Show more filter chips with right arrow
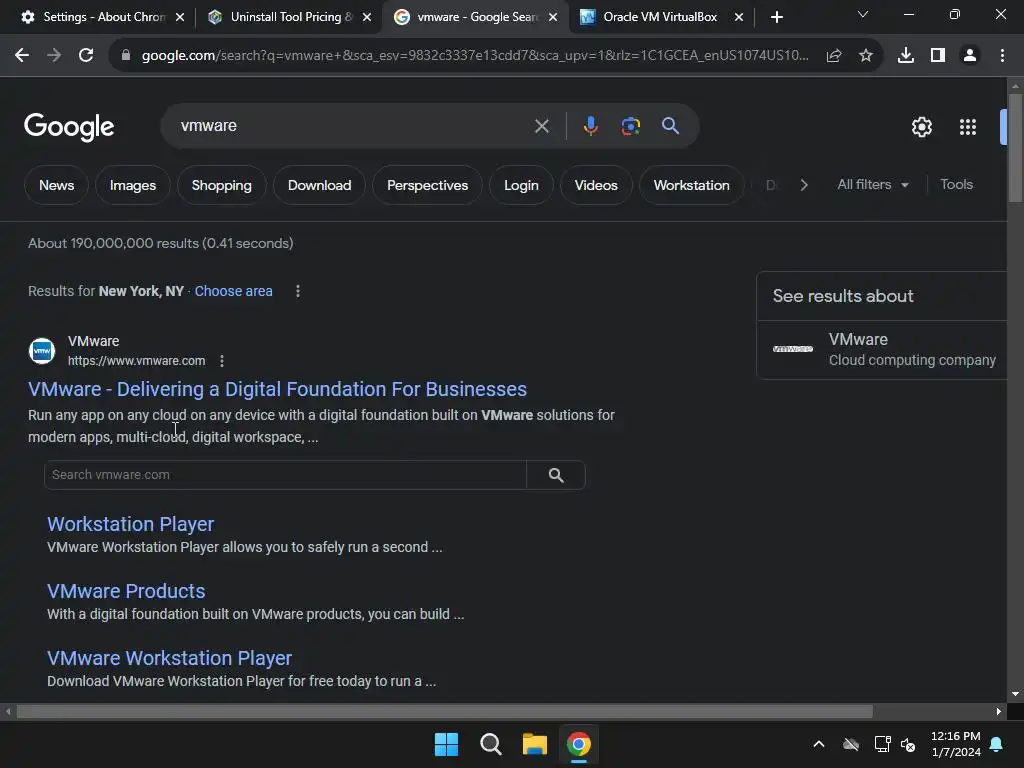Screen dimensions: 1024x768 point(804,185)
